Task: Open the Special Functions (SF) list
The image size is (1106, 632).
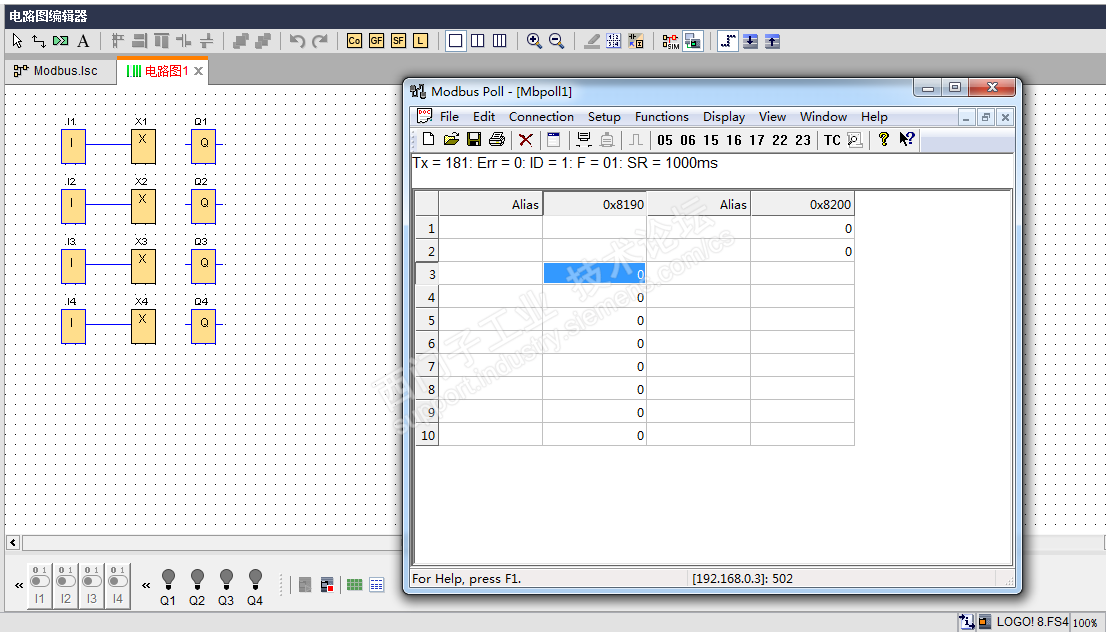Action: point(399,41)
